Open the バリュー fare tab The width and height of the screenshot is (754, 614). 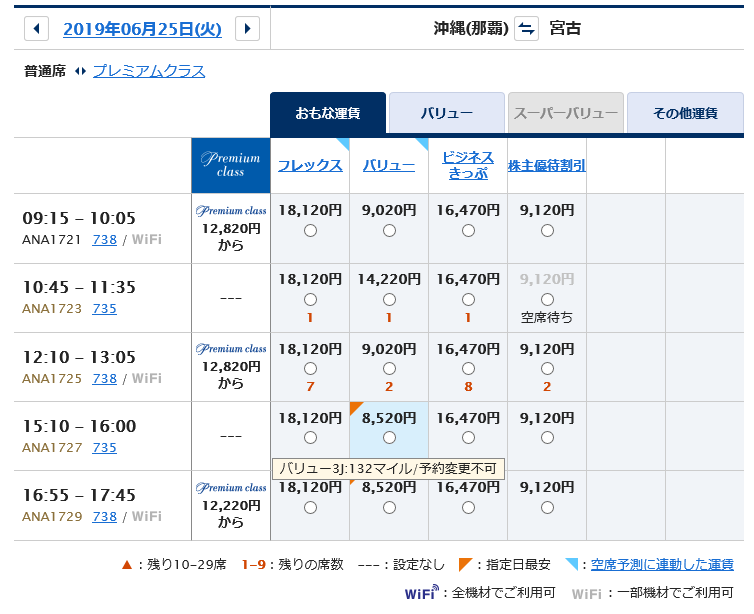tap(447, 113)
